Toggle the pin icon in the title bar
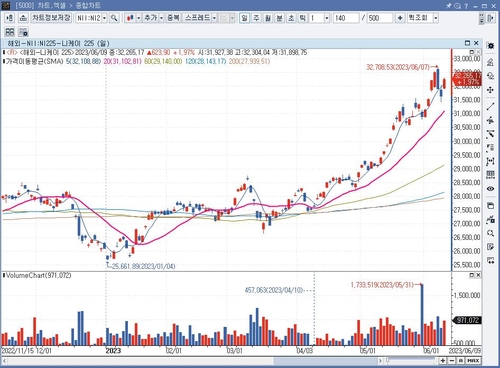The height and width of the screenshot is (368, 500). 449,6
